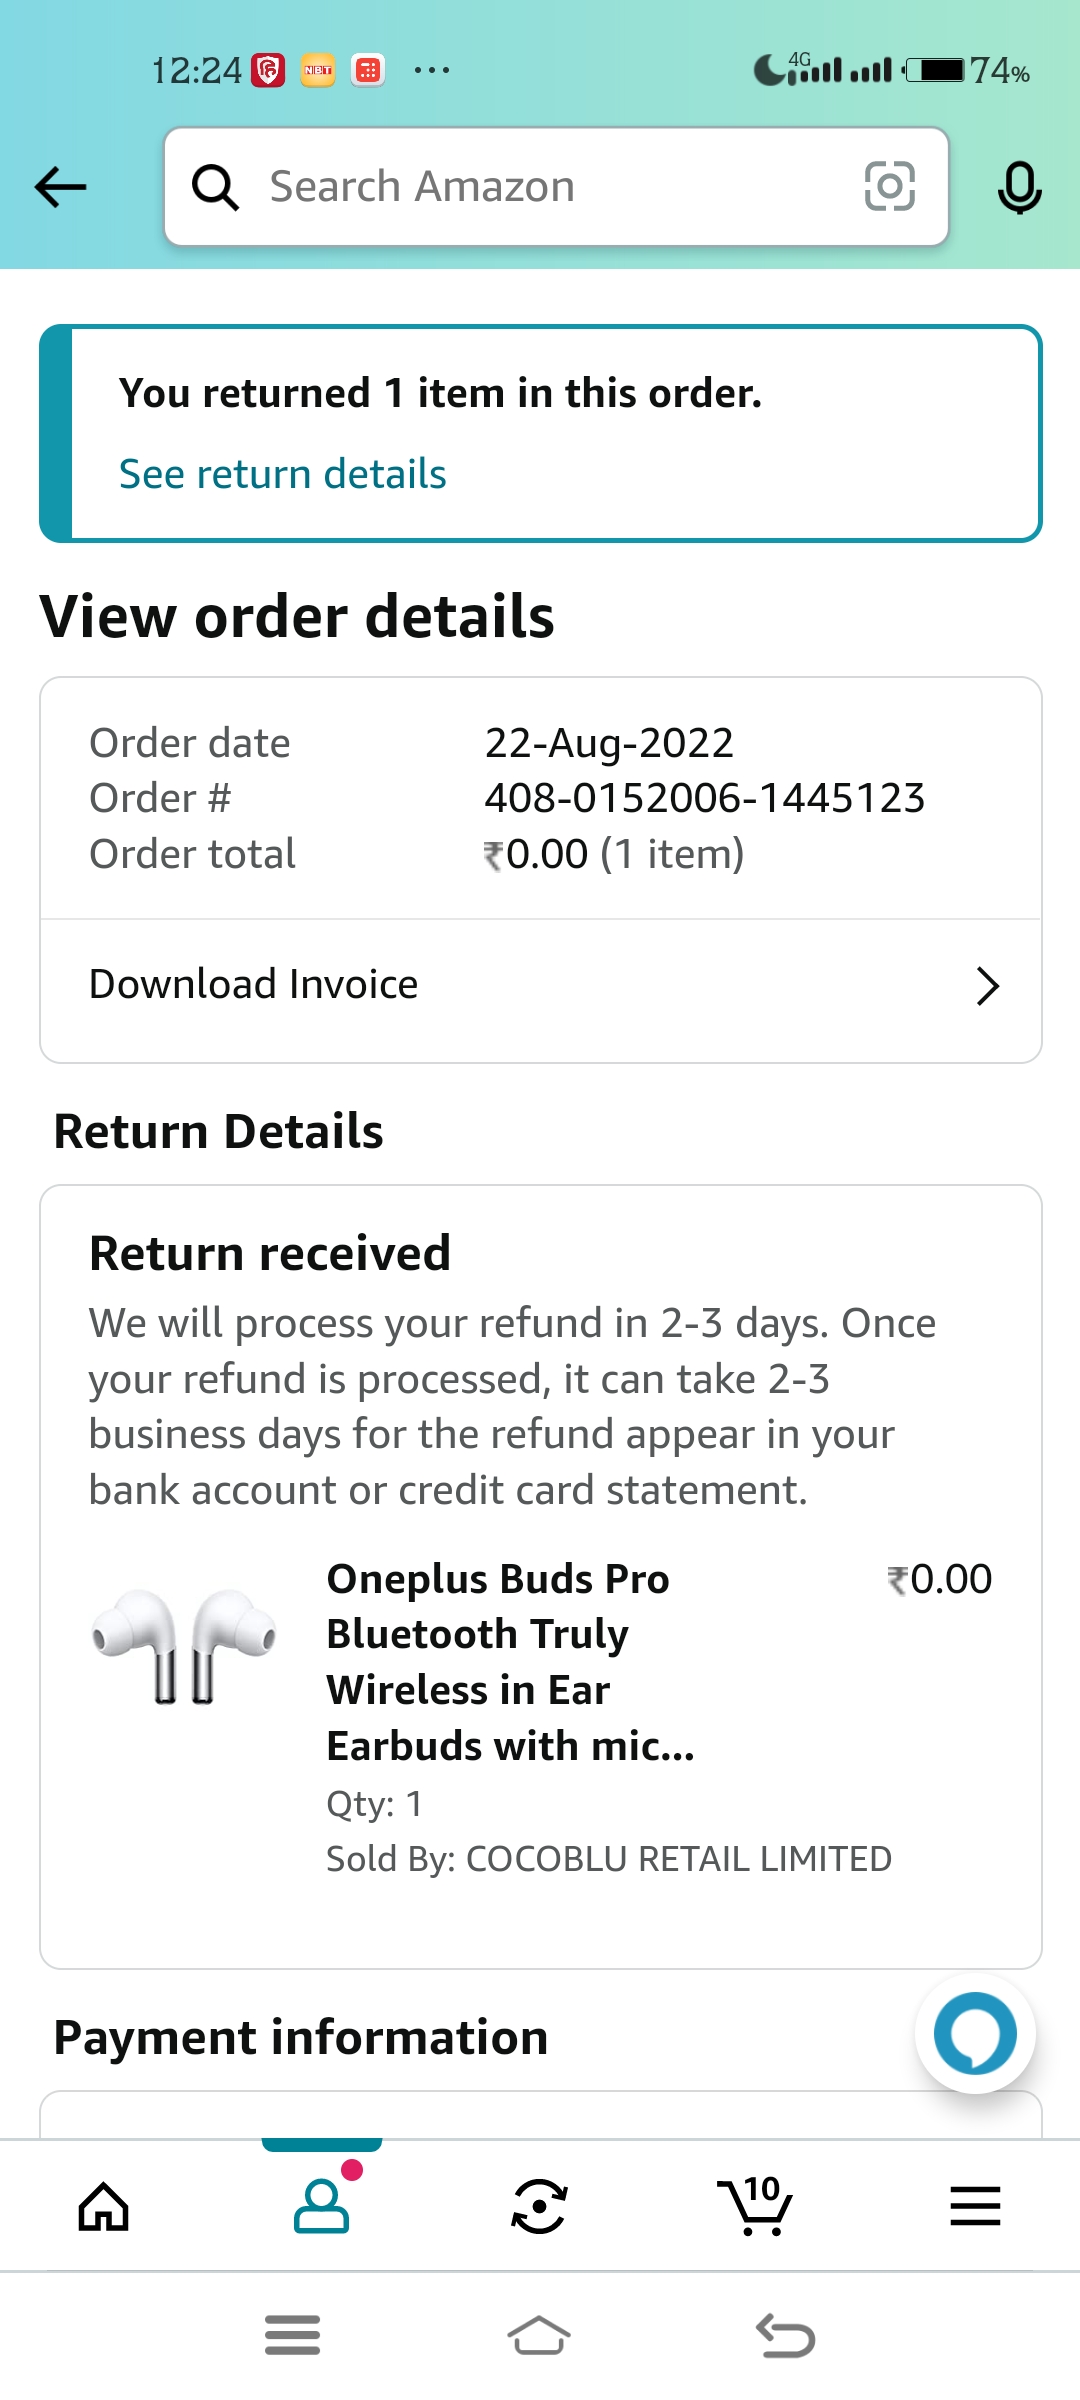Open the account profile tab
Image resolution: width=1080 pixels, height=2400 pixels.
[321, 2206]
